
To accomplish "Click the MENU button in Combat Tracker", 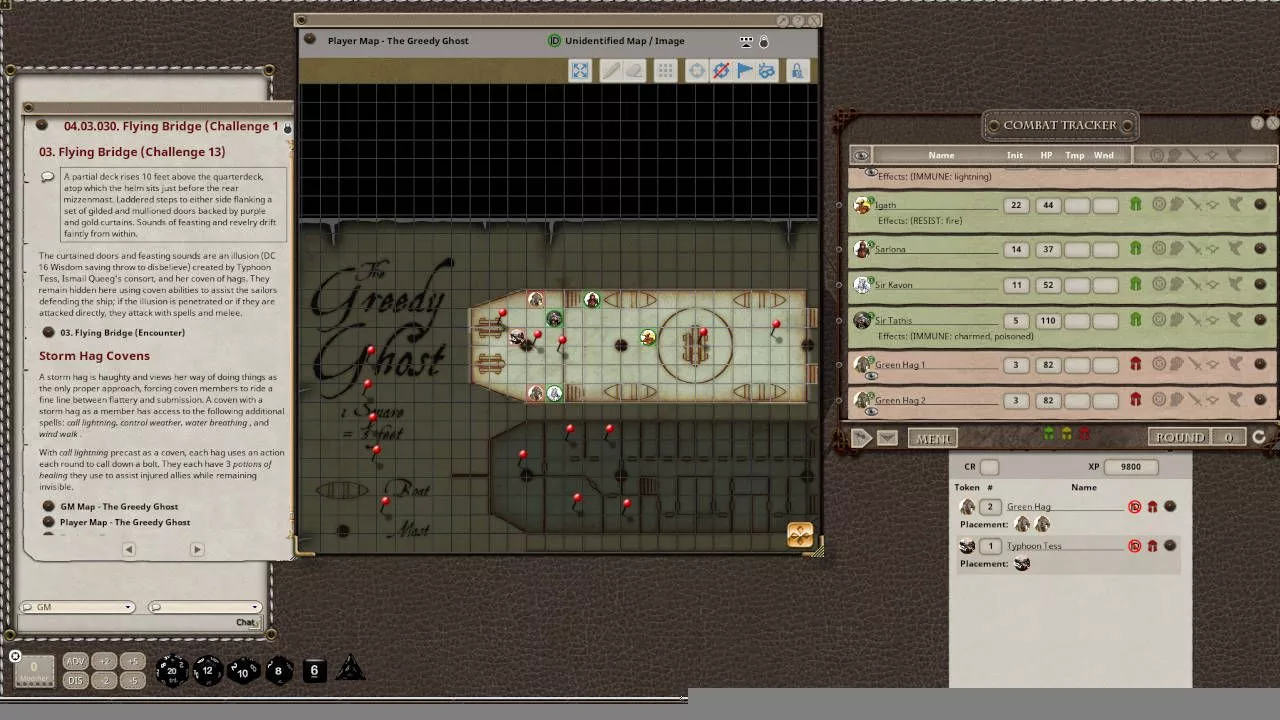I will [x=934, y=438].
